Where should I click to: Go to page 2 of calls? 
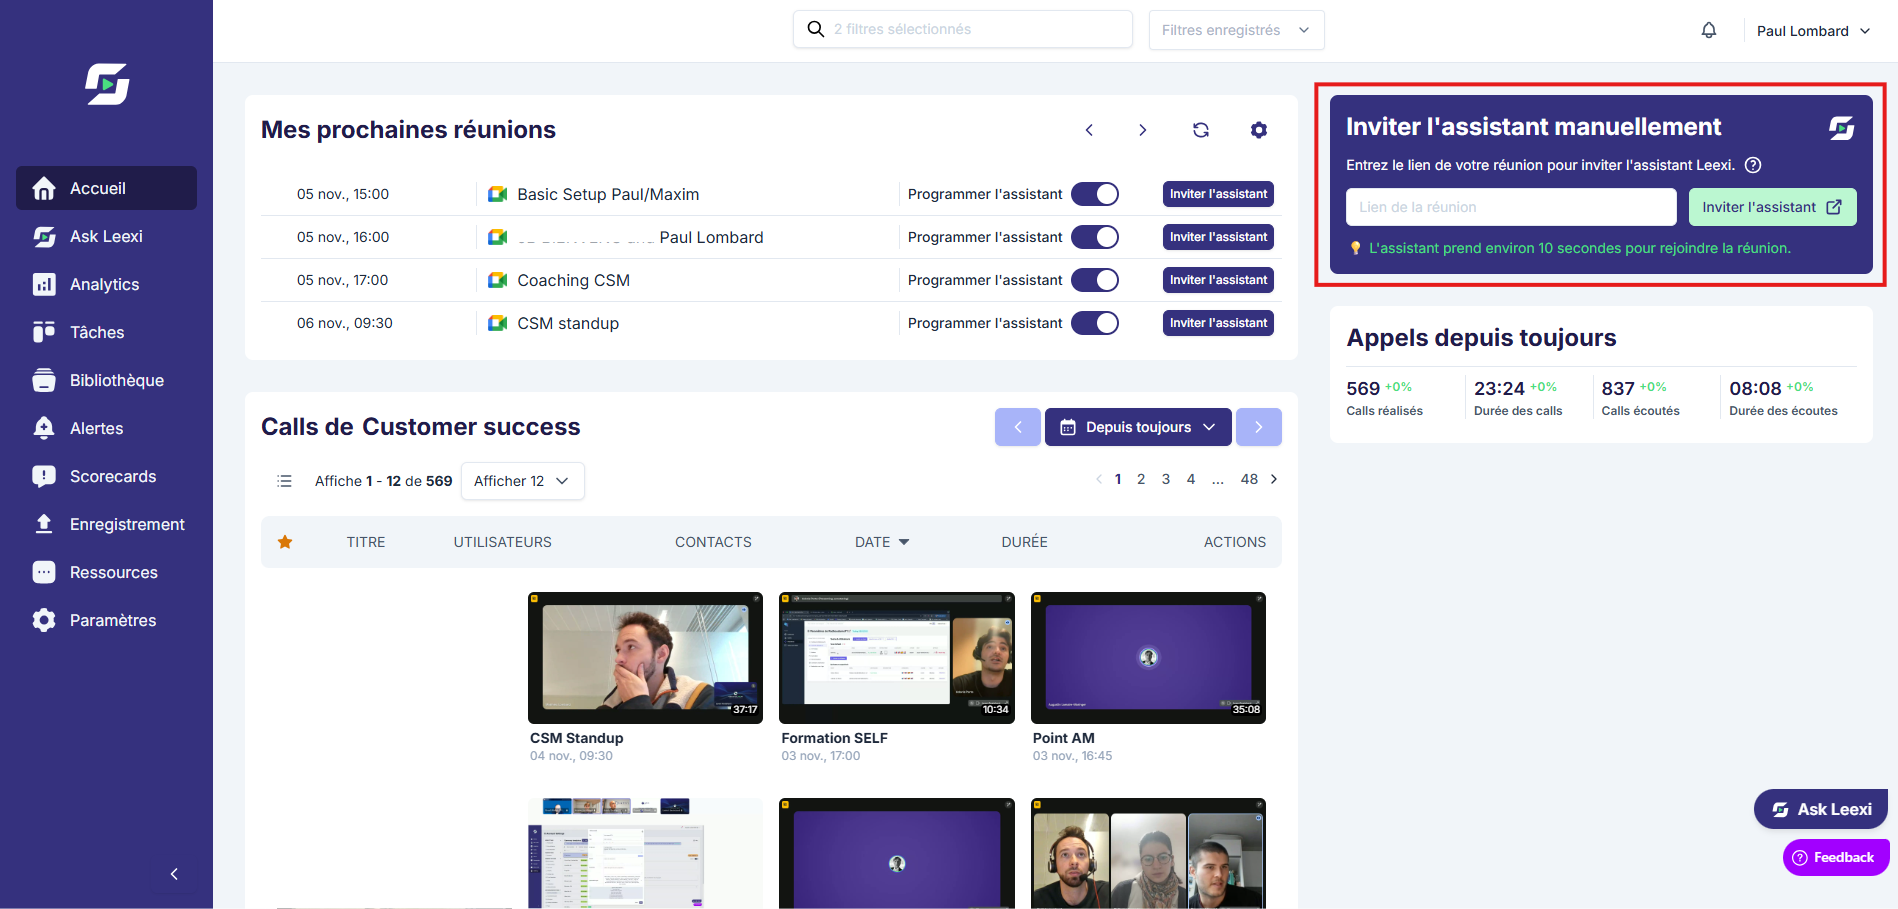(x=1141, y=479)
